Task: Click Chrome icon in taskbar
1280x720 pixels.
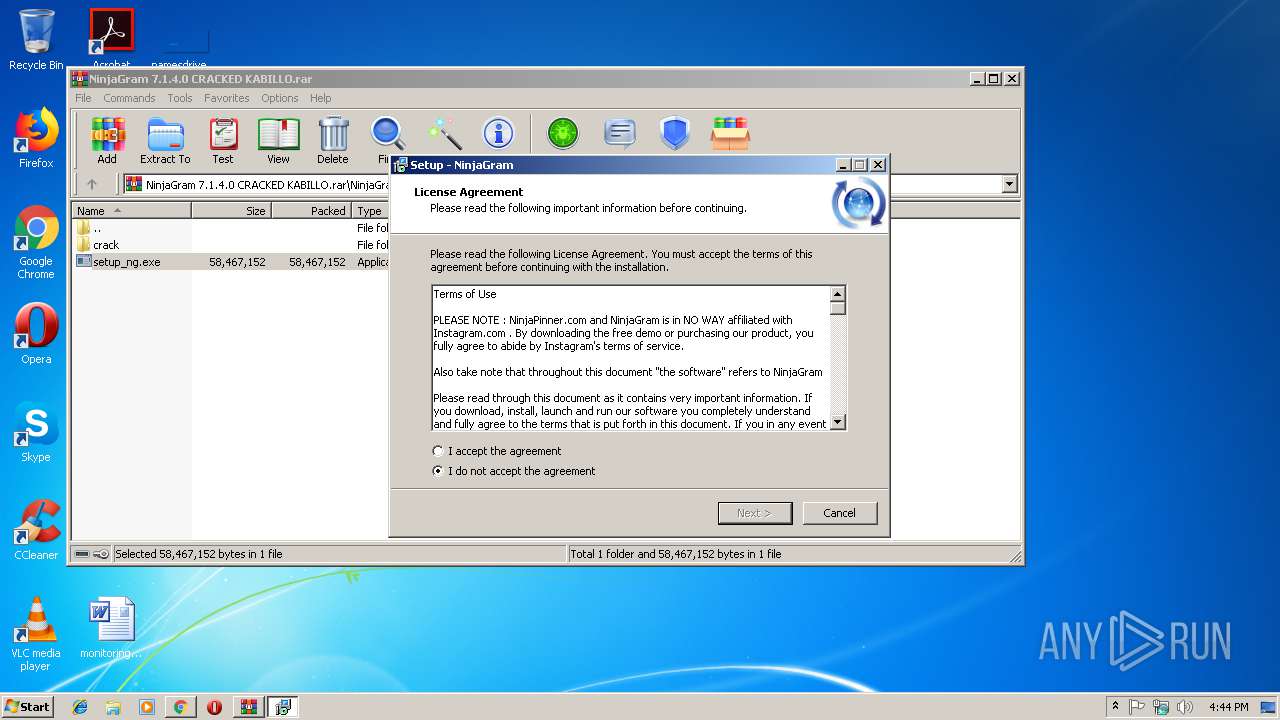Action: pos(180,707)
